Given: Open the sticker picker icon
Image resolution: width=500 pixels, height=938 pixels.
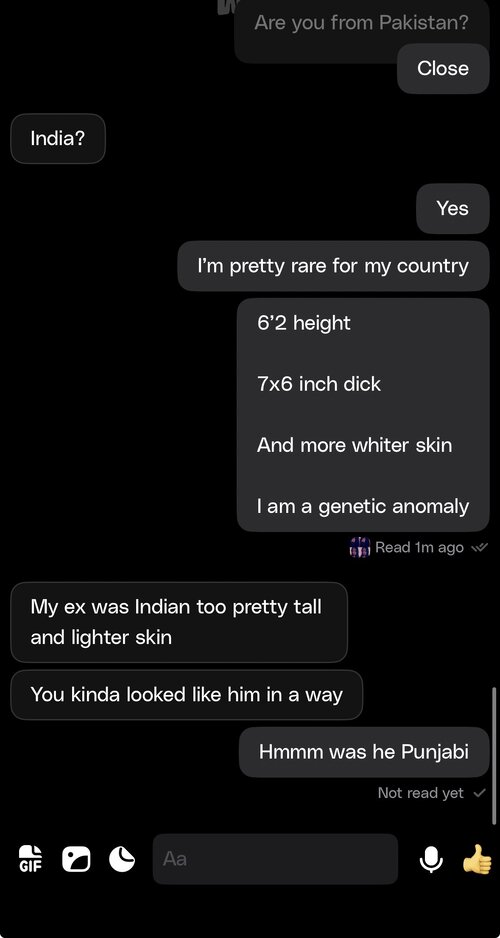Looking at the screenshot, I should tap(122, 859).
